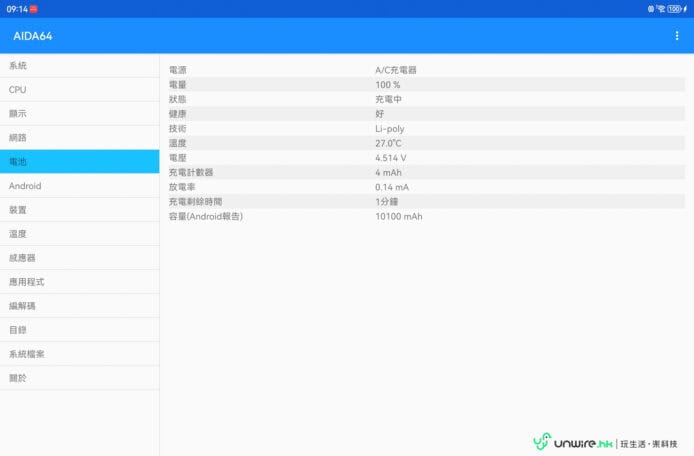This screenshot has width=694, height=456.
Task: Select the 好 health value
Action: click(379, 114)
